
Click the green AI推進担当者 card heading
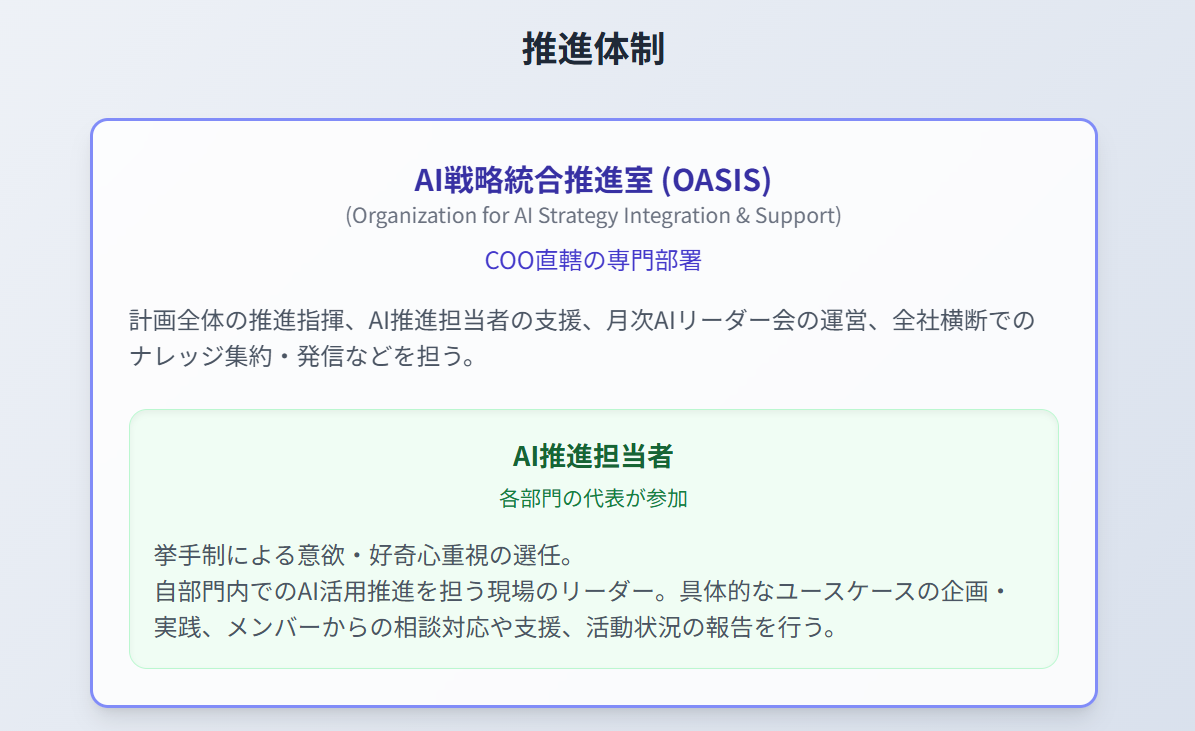coord(593,456)
